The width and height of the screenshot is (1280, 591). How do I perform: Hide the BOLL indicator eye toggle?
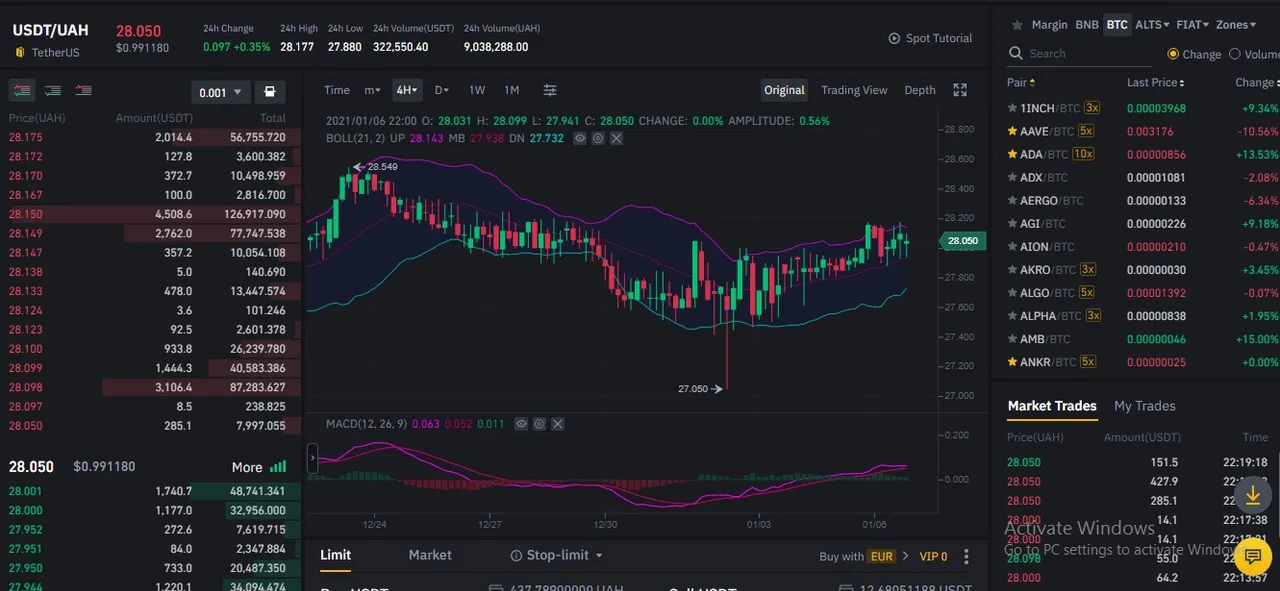(x=580, y=138)
